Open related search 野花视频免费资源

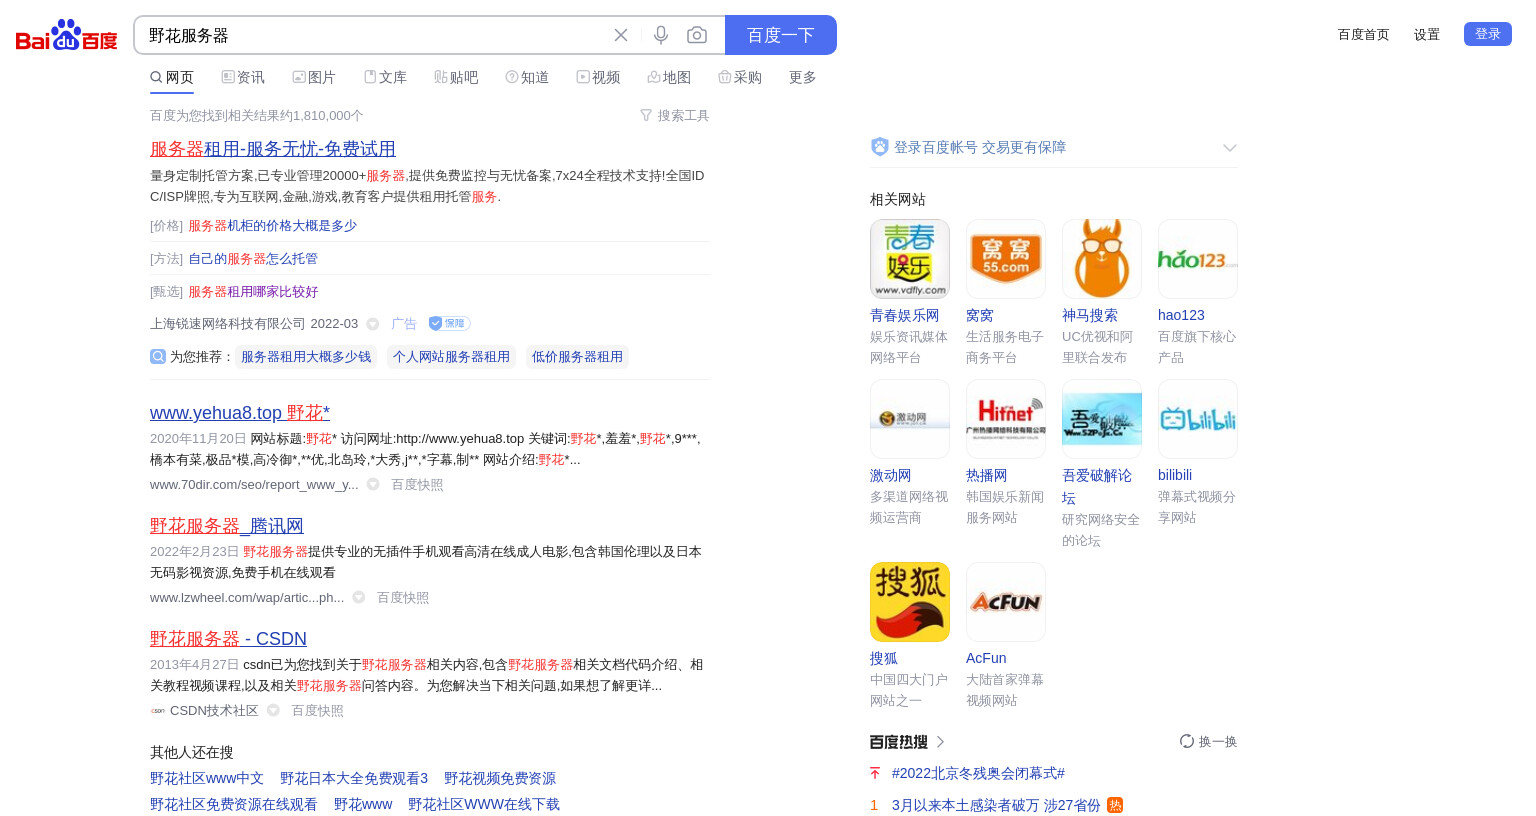[x=500, y=779]
